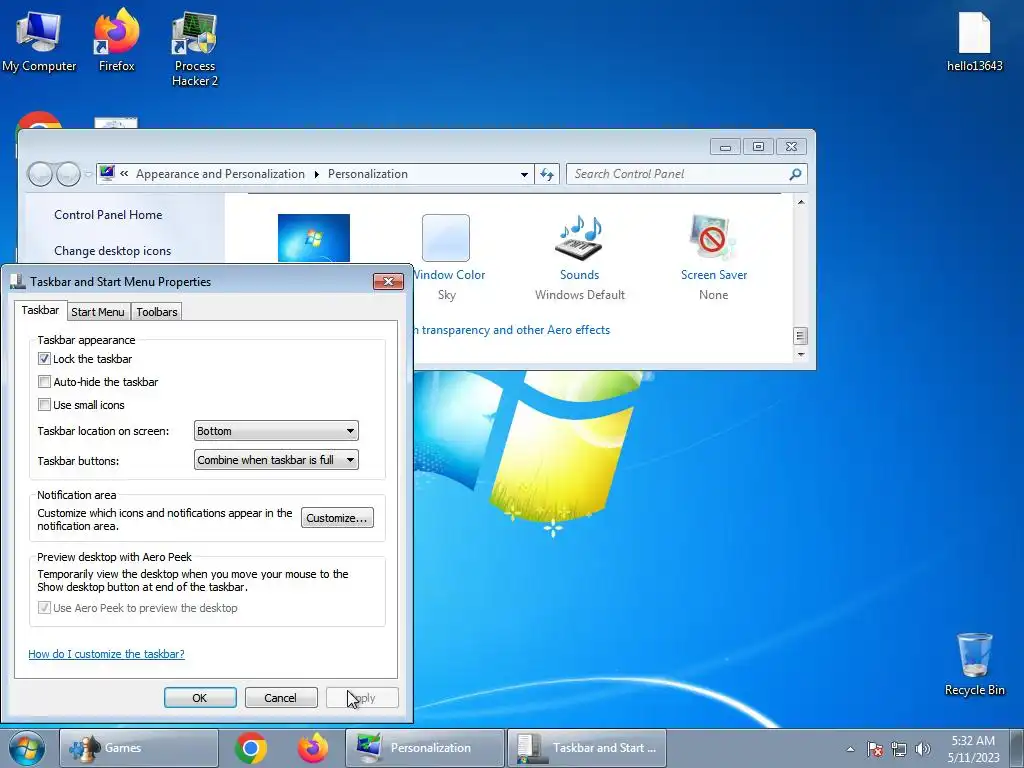Screen dimensions: 1024x768
Task: Expand breadcrumb arrow after Appearance and Personalization
Action: click(317, 174)
